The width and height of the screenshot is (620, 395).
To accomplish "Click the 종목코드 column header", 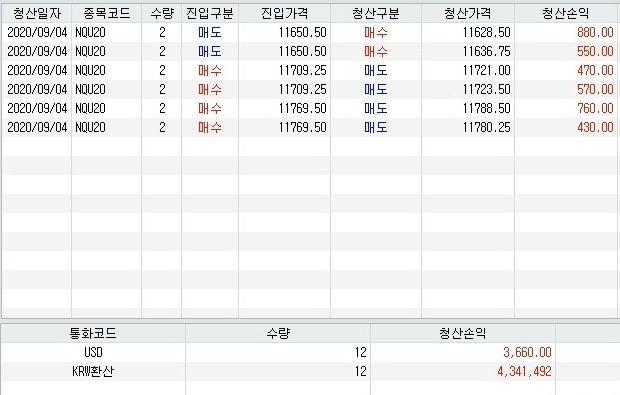I will [106, 14].
